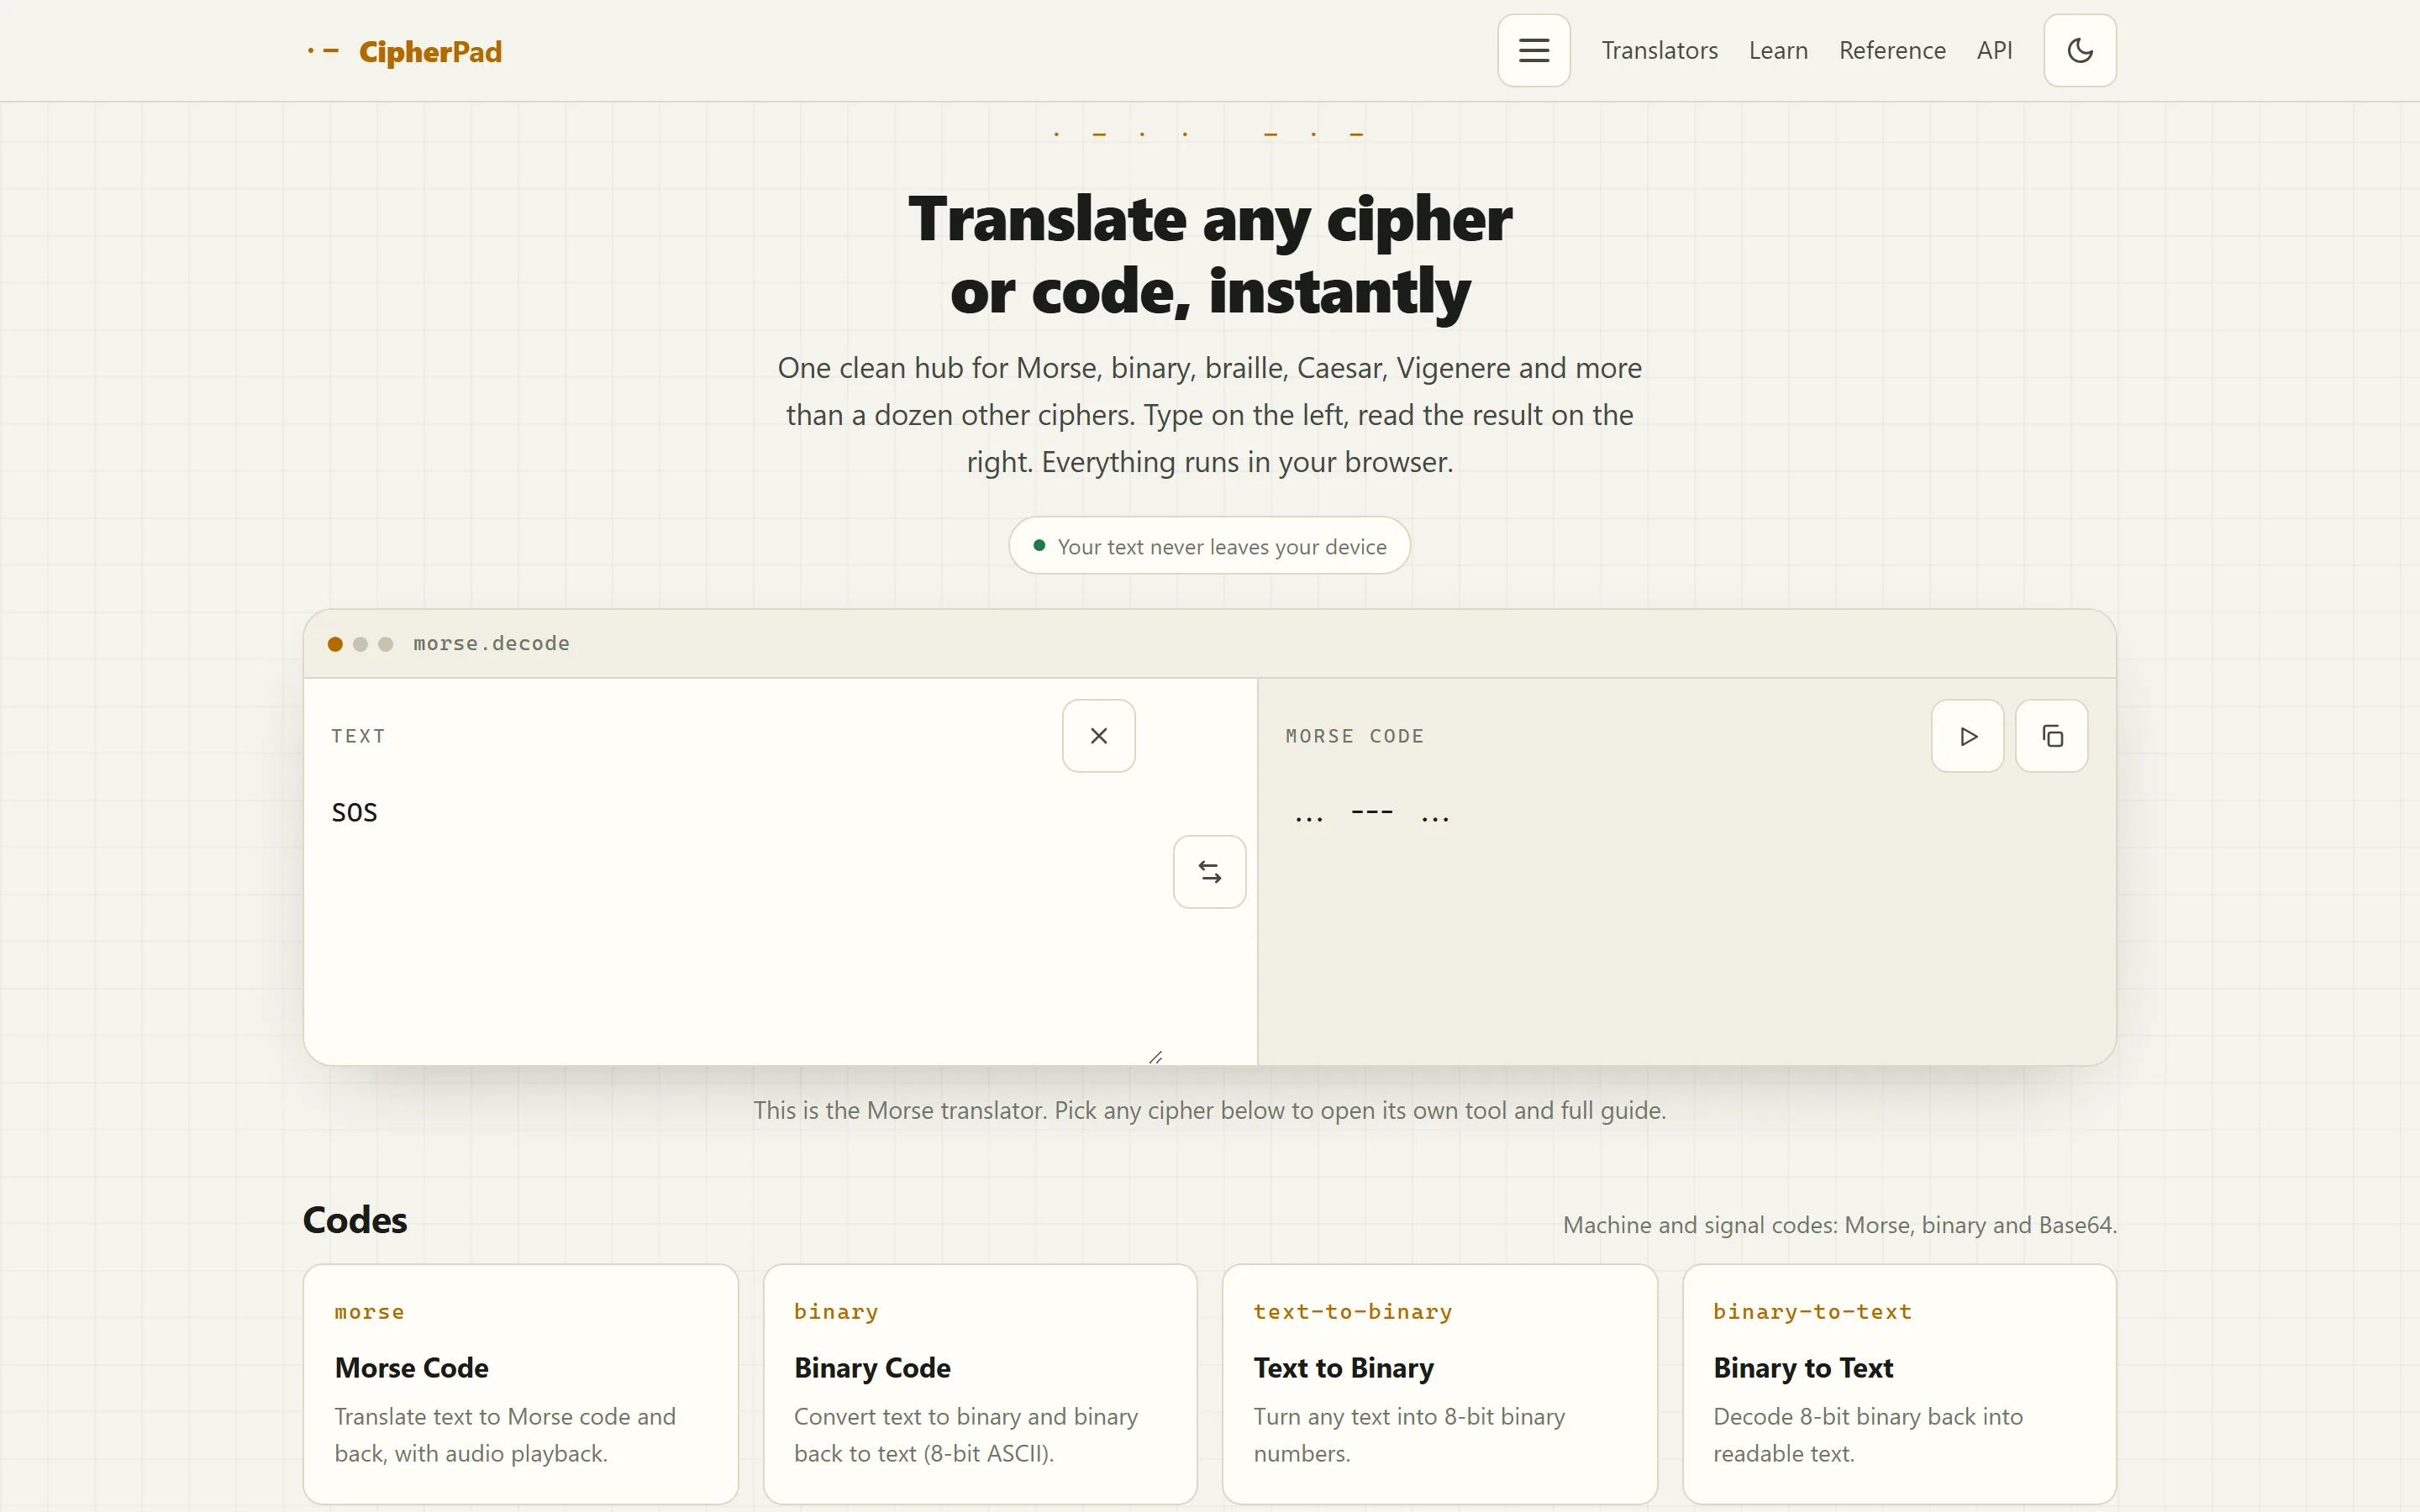Toggle dark mode with the moon icon
Image resolution: width=2420 pixels, height=1512 pixels.
coord(2079,50)
